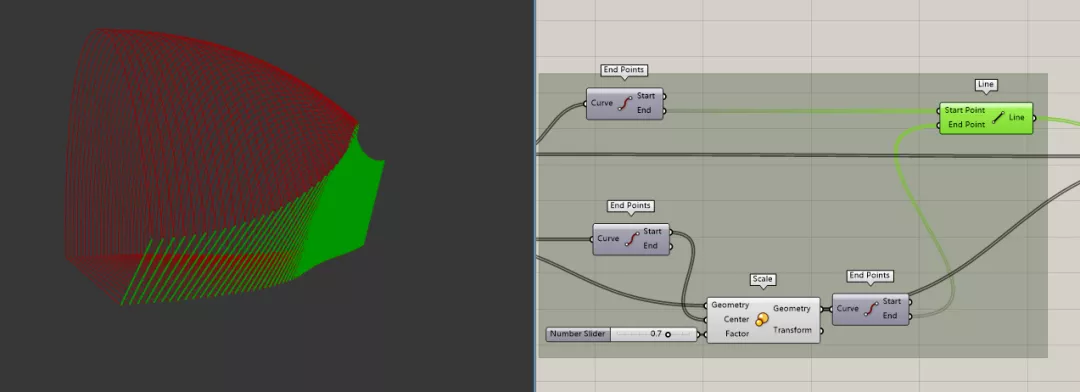1080x392 pixels.
Task: Click the Transform output of Scale
Action: point(791,330)
